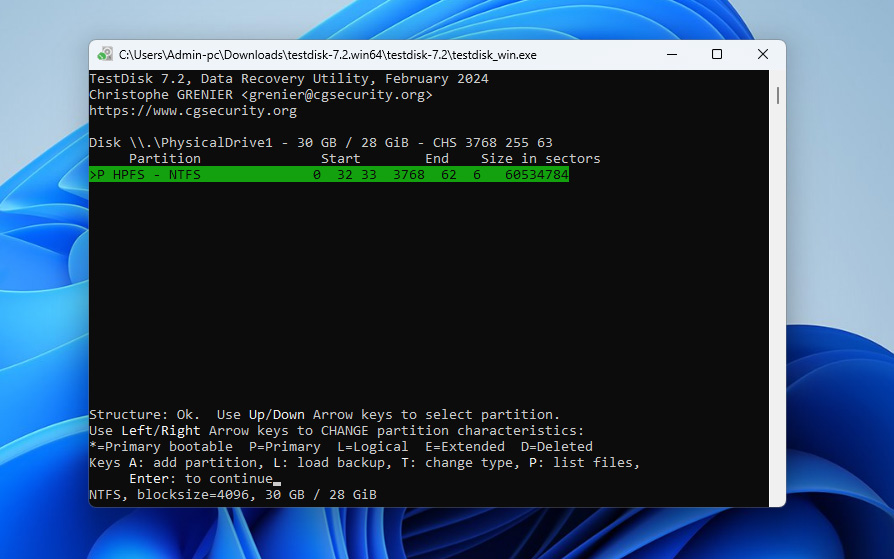Click the sector count 60534784
The image size is (894, 559).
tap(537, 175)
